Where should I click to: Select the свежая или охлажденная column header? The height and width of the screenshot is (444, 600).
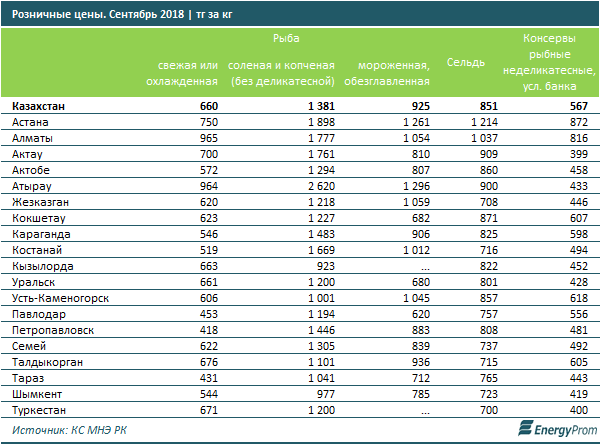(x=181, y=70)
